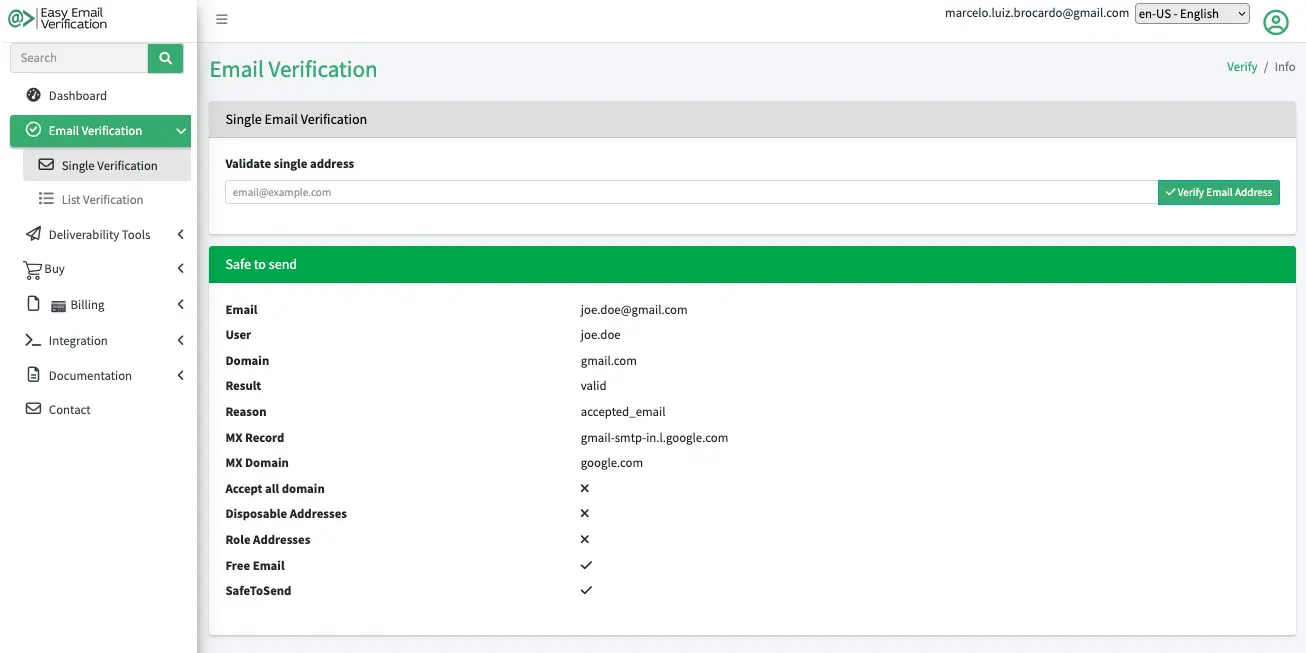The height and width of the screenshot is (653, 1306).
Task: Click the Safe to send green header
Action: 751,265
